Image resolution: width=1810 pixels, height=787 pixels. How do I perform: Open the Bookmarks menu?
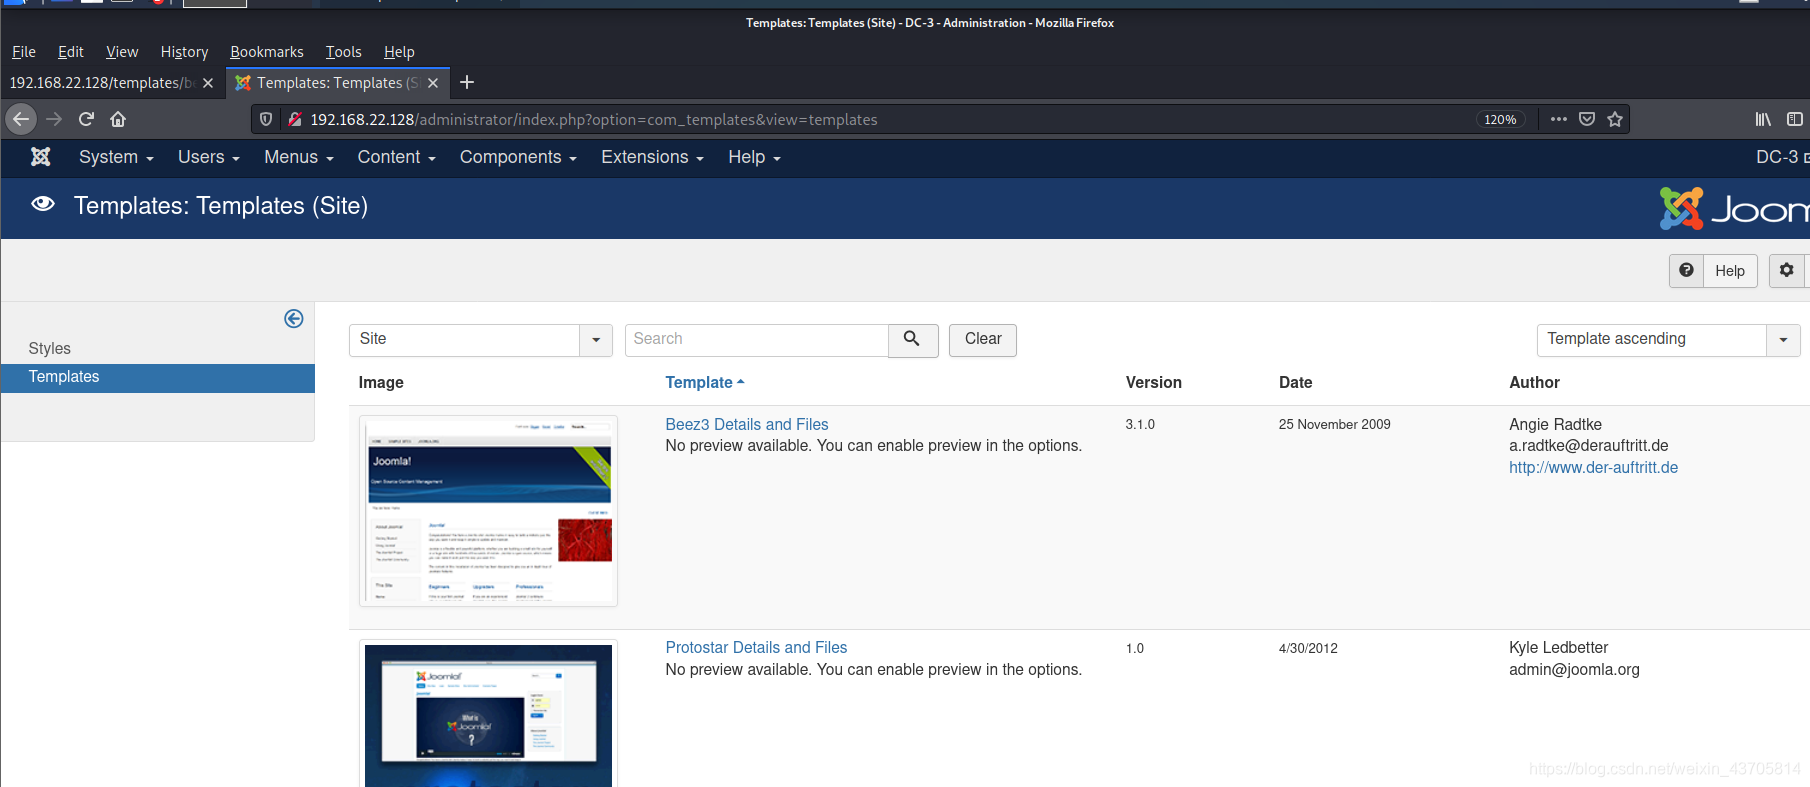267,52
